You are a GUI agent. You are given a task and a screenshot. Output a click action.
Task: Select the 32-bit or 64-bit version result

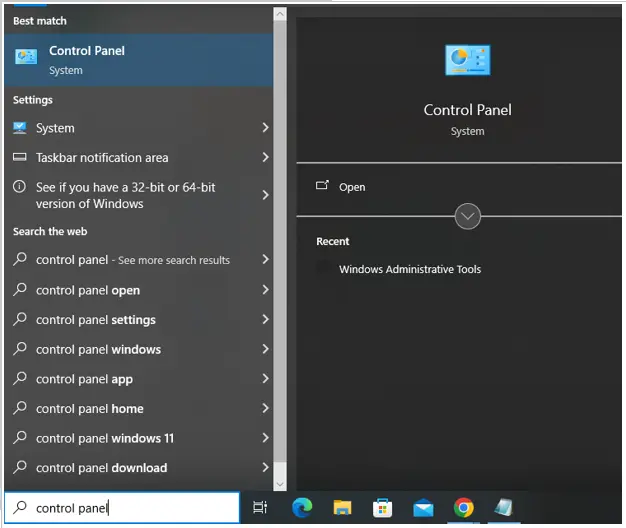139,195
